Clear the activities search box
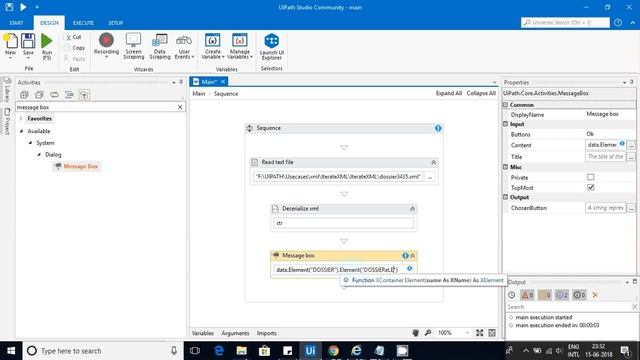 180,107
